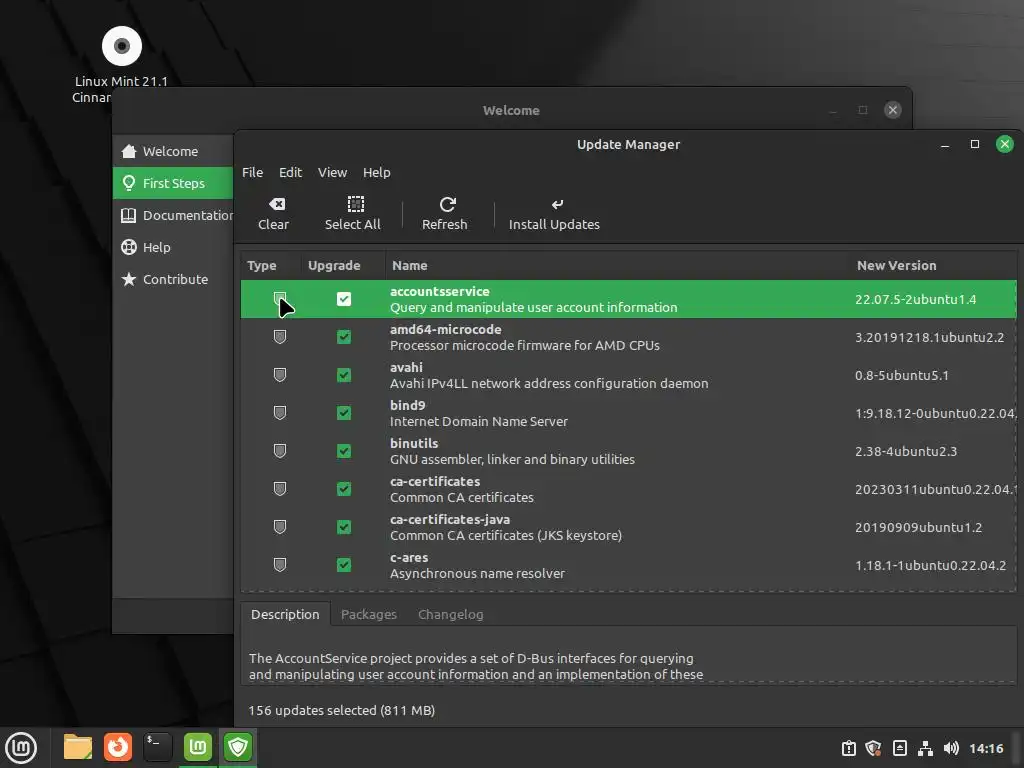Image resolution: width=1024 pixels, height=768 pixels.
Task: Click Select All in the toolbar
Action: coord(353,214)
